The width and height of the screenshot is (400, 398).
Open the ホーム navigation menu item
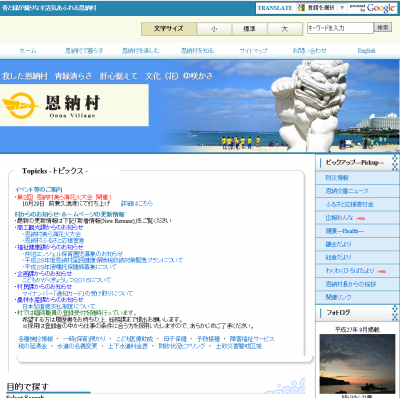coord(28,51)
